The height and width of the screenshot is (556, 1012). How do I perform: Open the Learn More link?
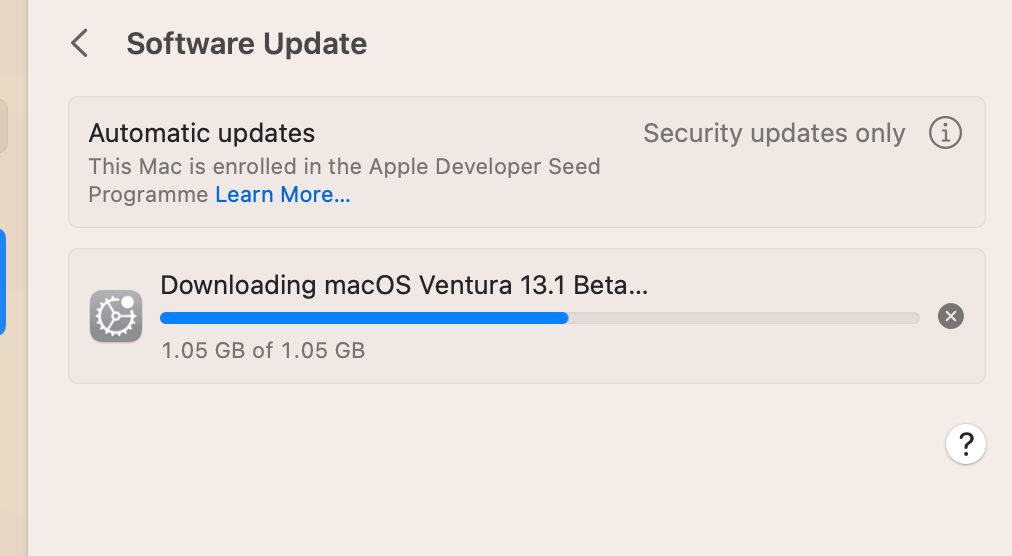[x=283, y=195]
